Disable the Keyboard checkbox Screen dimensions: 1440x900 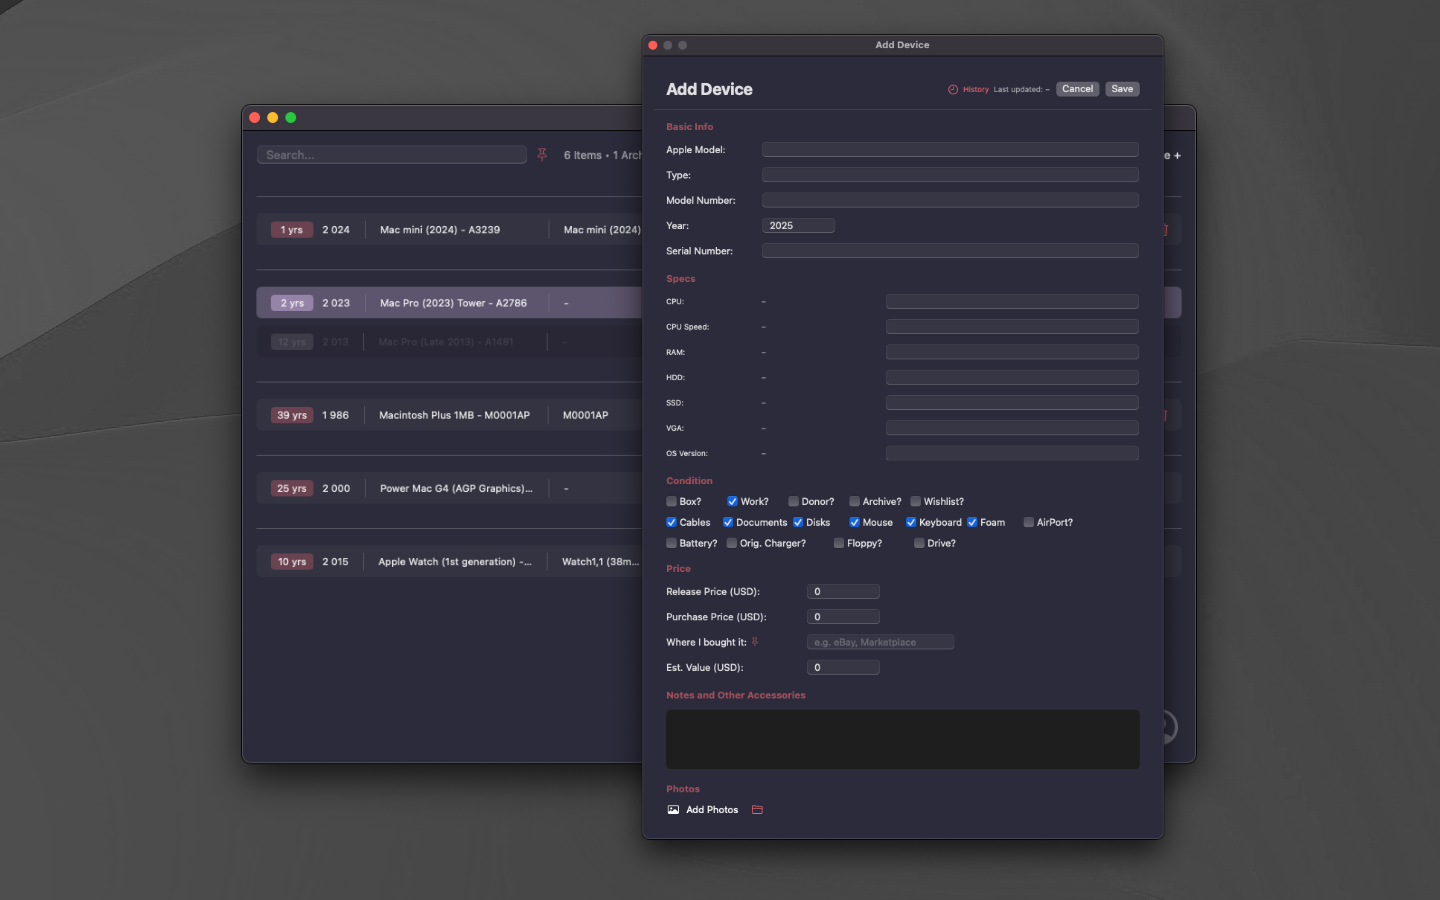(x=911, y=522)
